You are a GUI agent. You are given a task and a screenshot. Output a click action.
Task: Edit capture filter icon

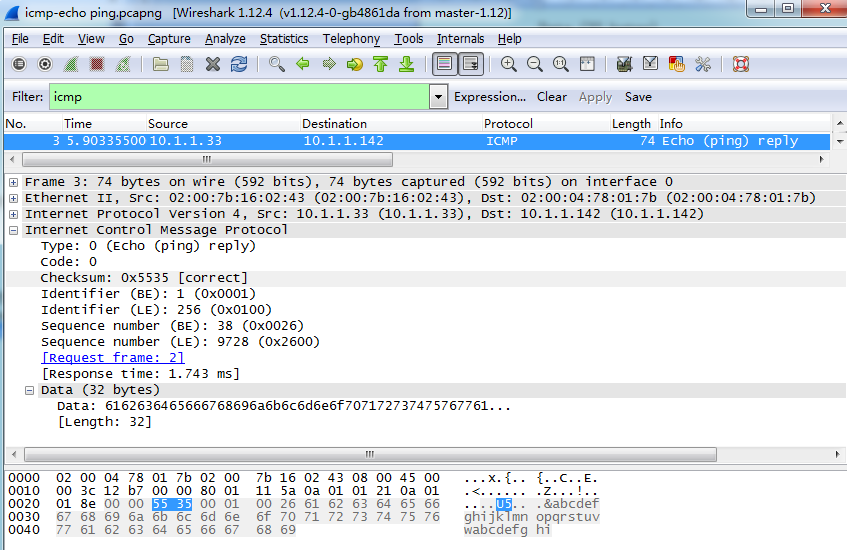[624, 64]
